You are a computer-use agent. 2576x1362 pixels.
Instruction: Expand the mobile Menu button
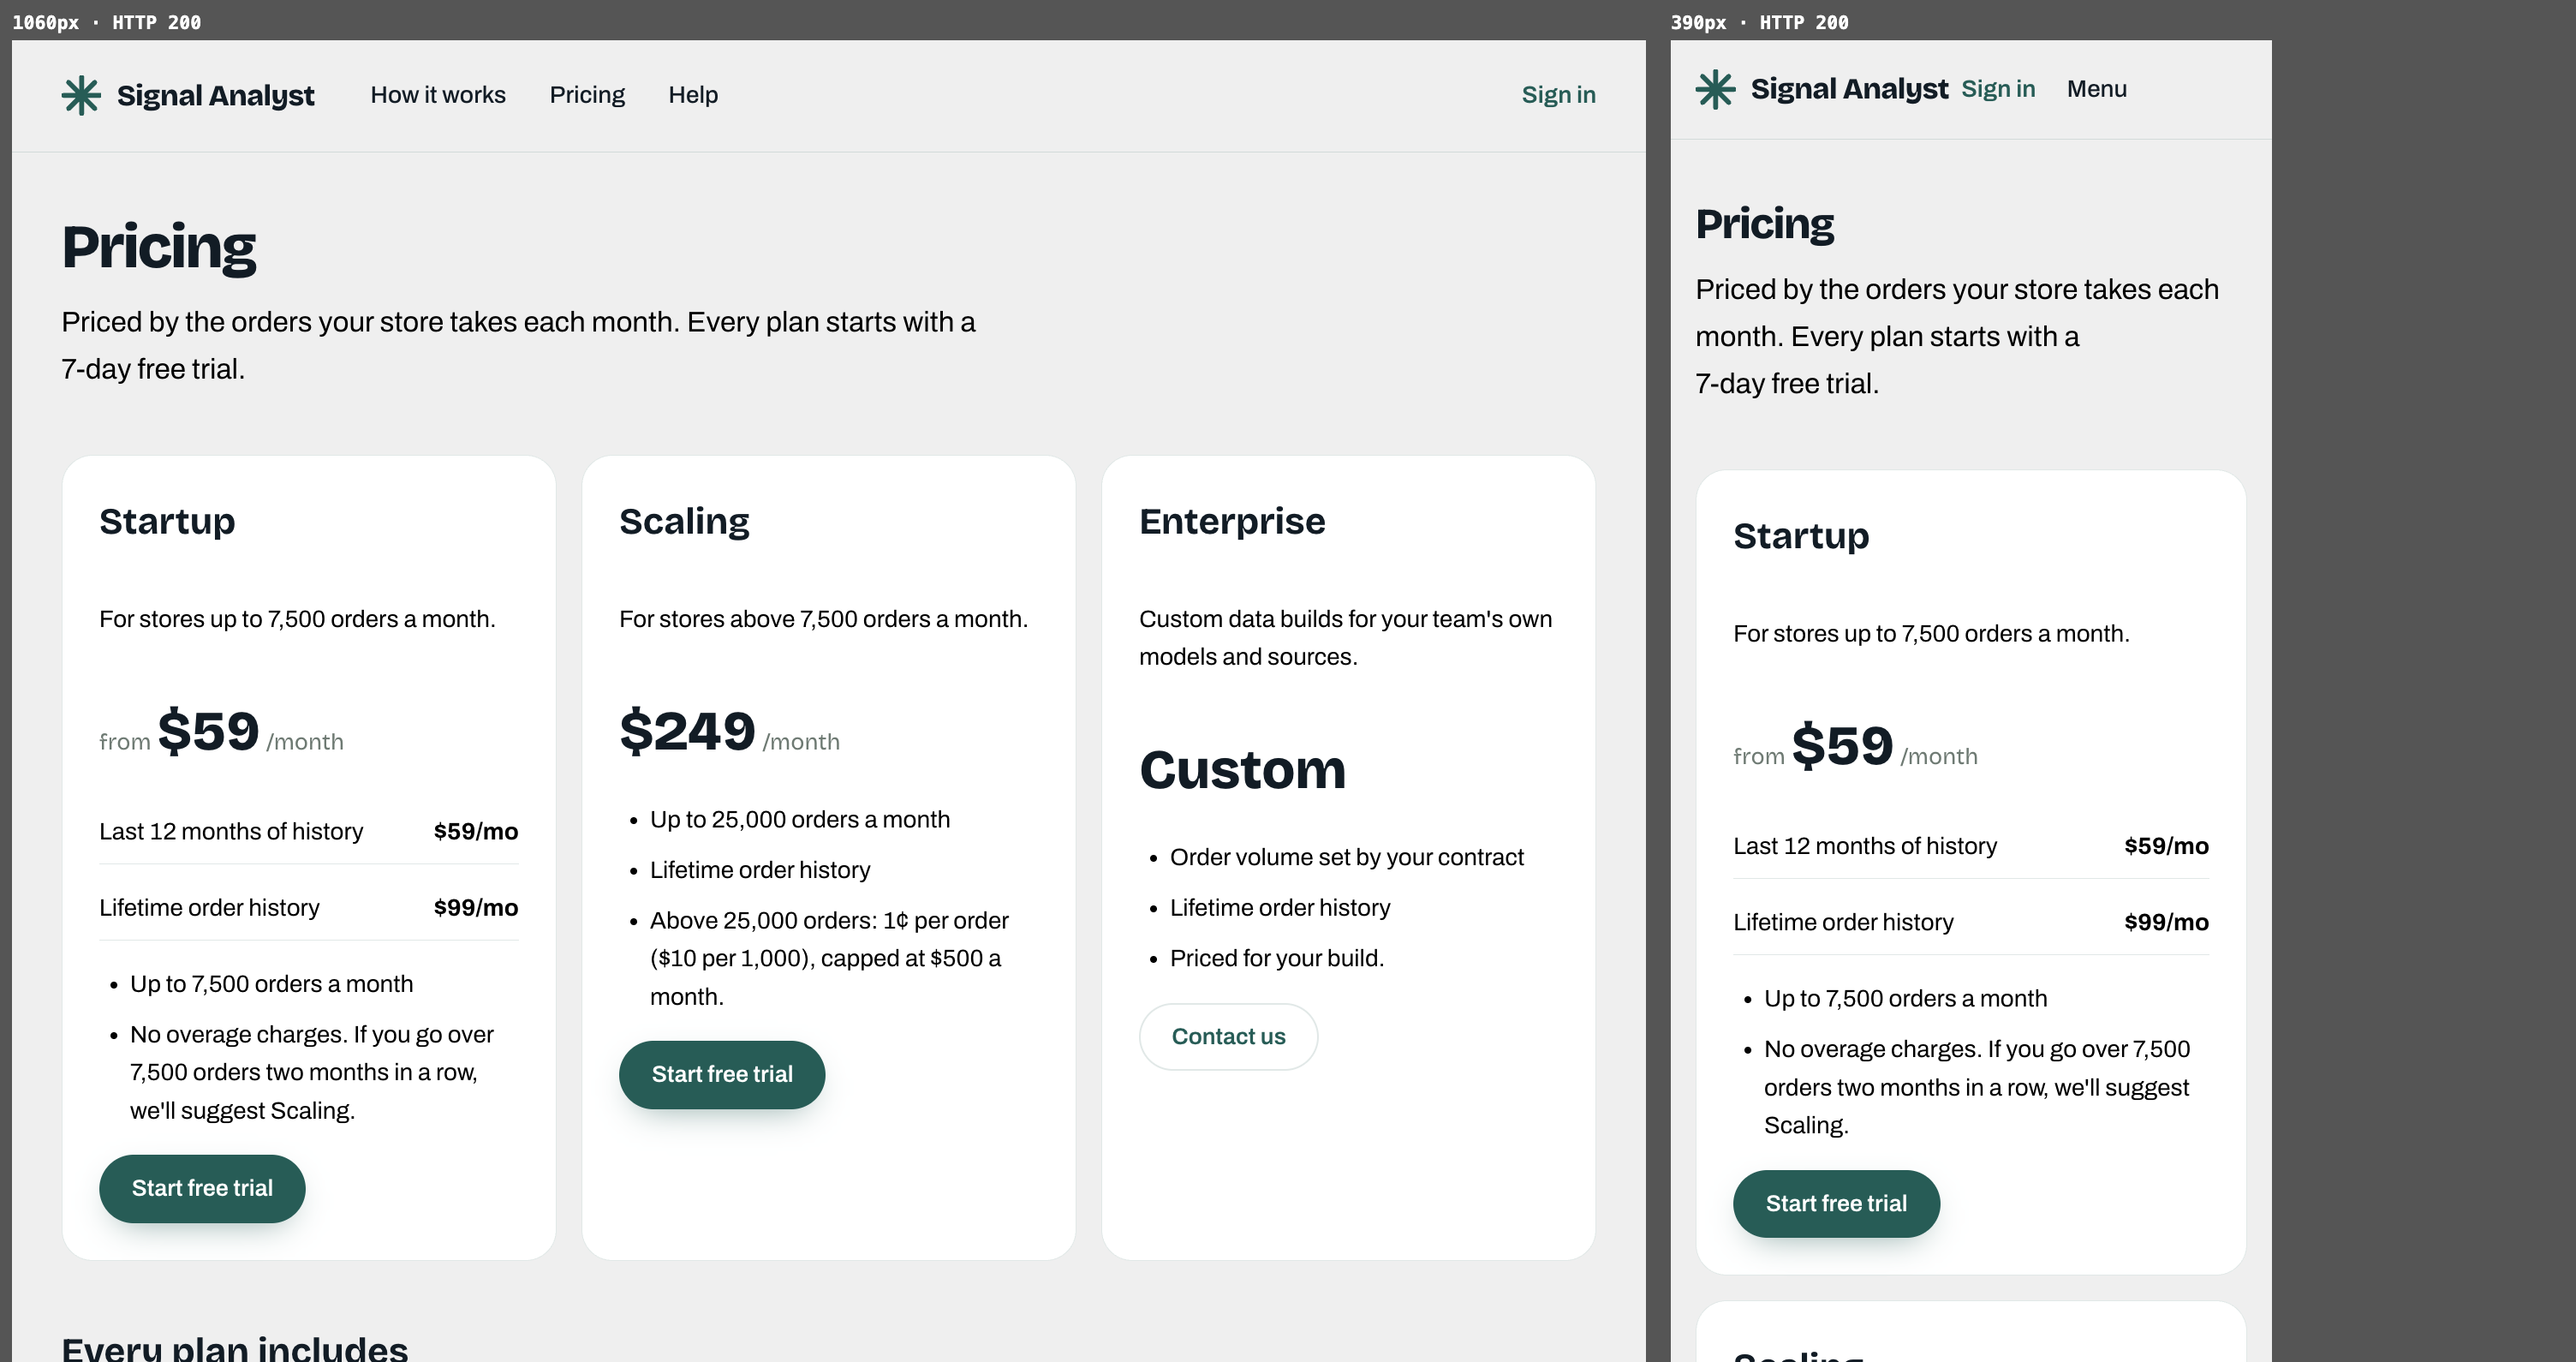[2096, 89]
